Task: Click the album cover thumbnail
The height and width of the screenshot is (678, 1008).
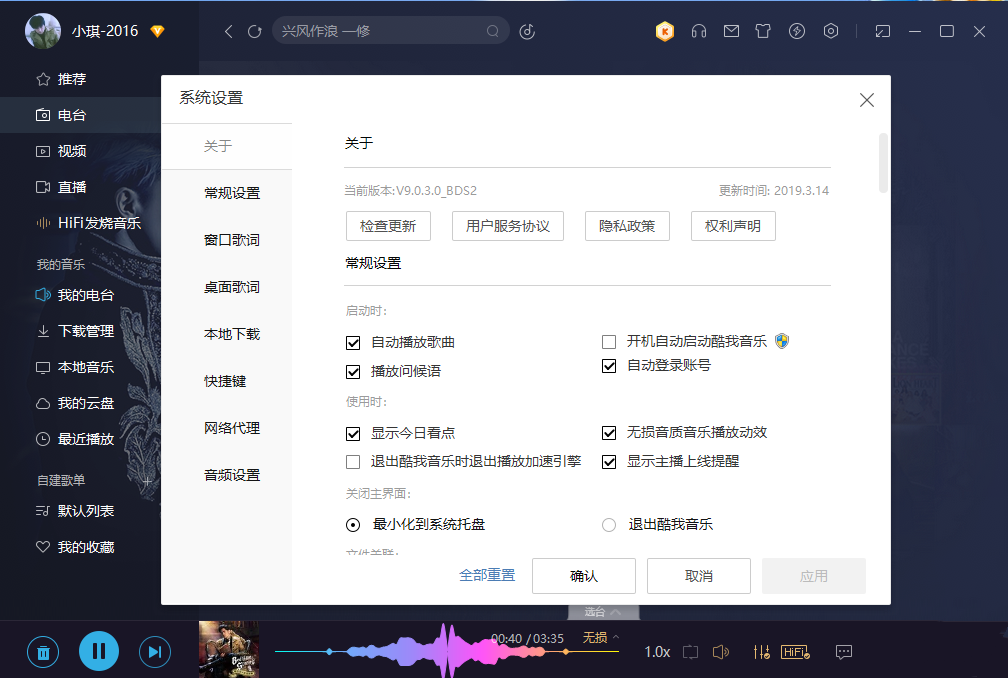Action: [x=229, y=649]
